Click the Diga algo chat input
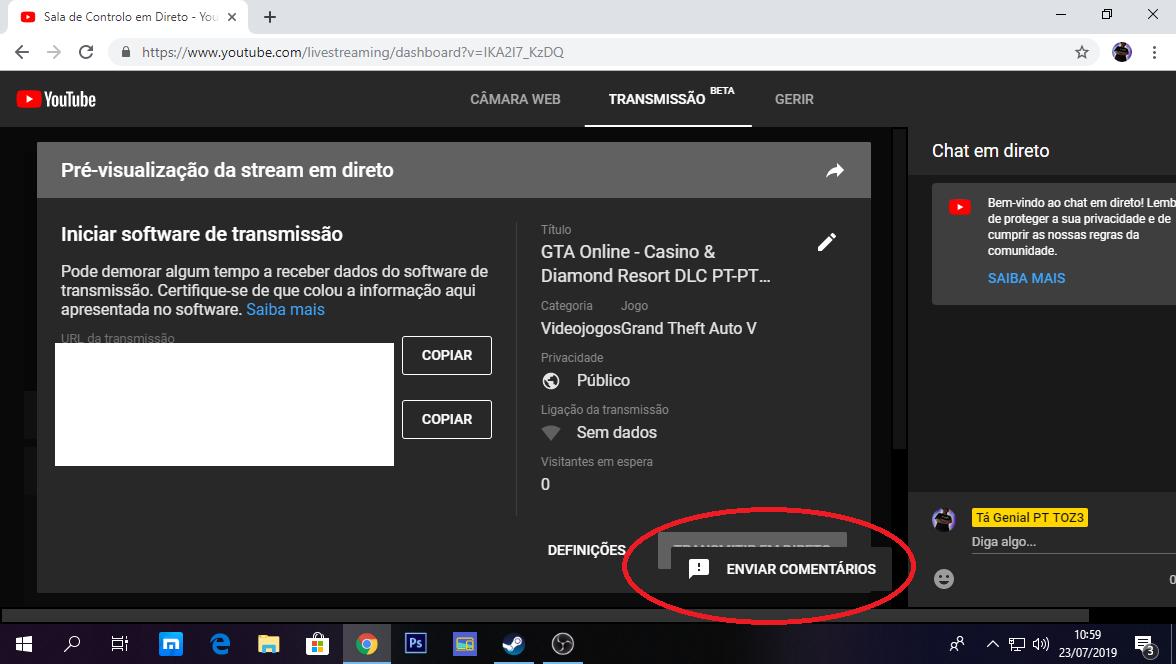Viewport: 1176px width, 664px height. coord(1072,542)
